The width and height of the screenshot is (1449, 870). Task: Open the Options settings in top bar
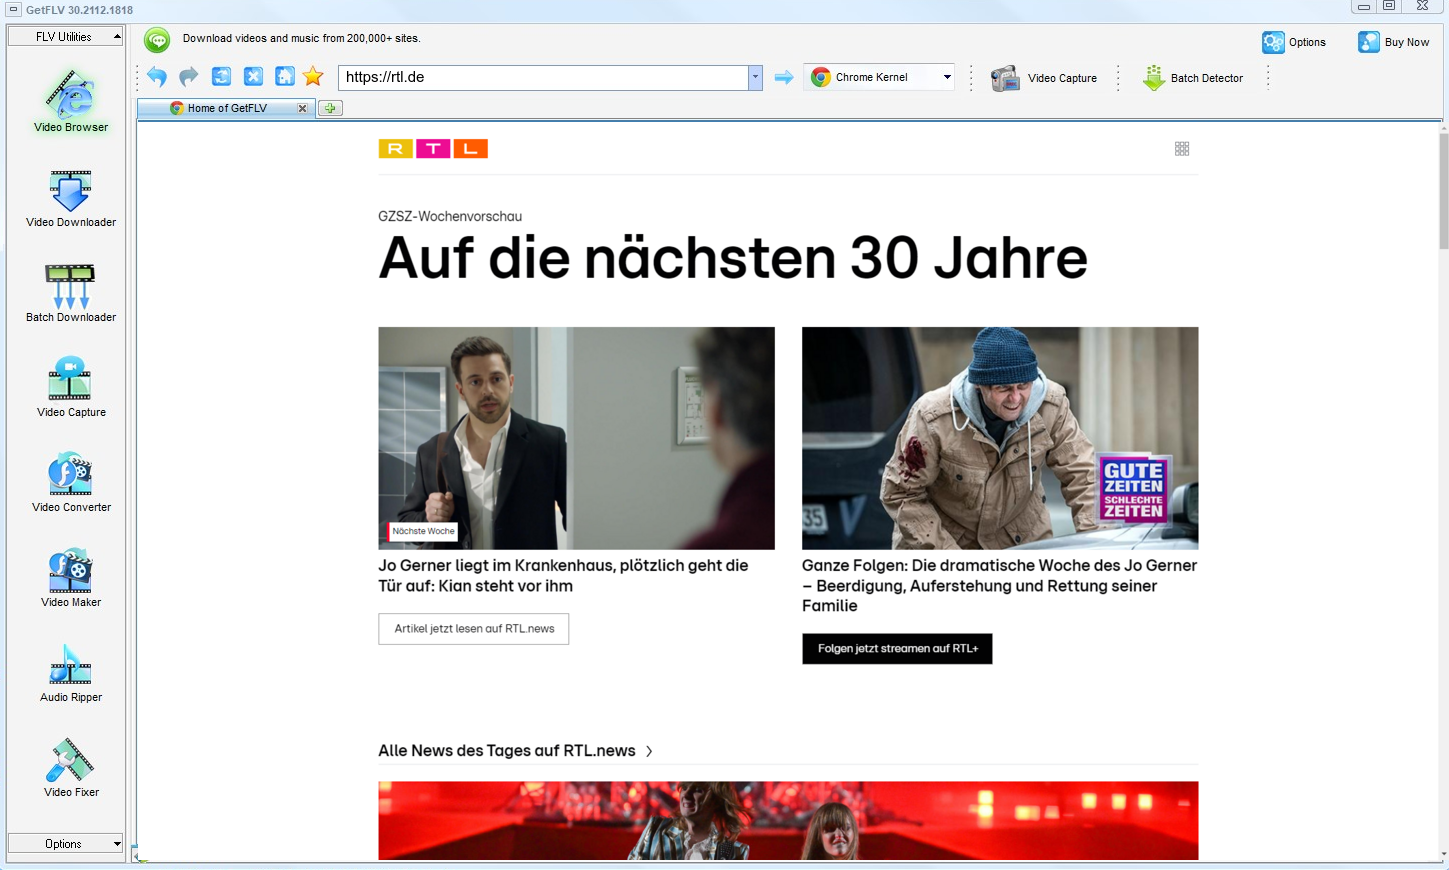(1294, 42)
